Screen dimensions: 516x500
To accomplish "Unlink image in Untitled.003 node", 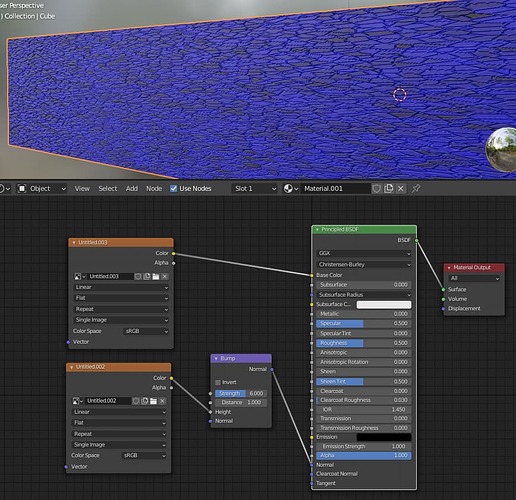I will click(x=165, y=276).
